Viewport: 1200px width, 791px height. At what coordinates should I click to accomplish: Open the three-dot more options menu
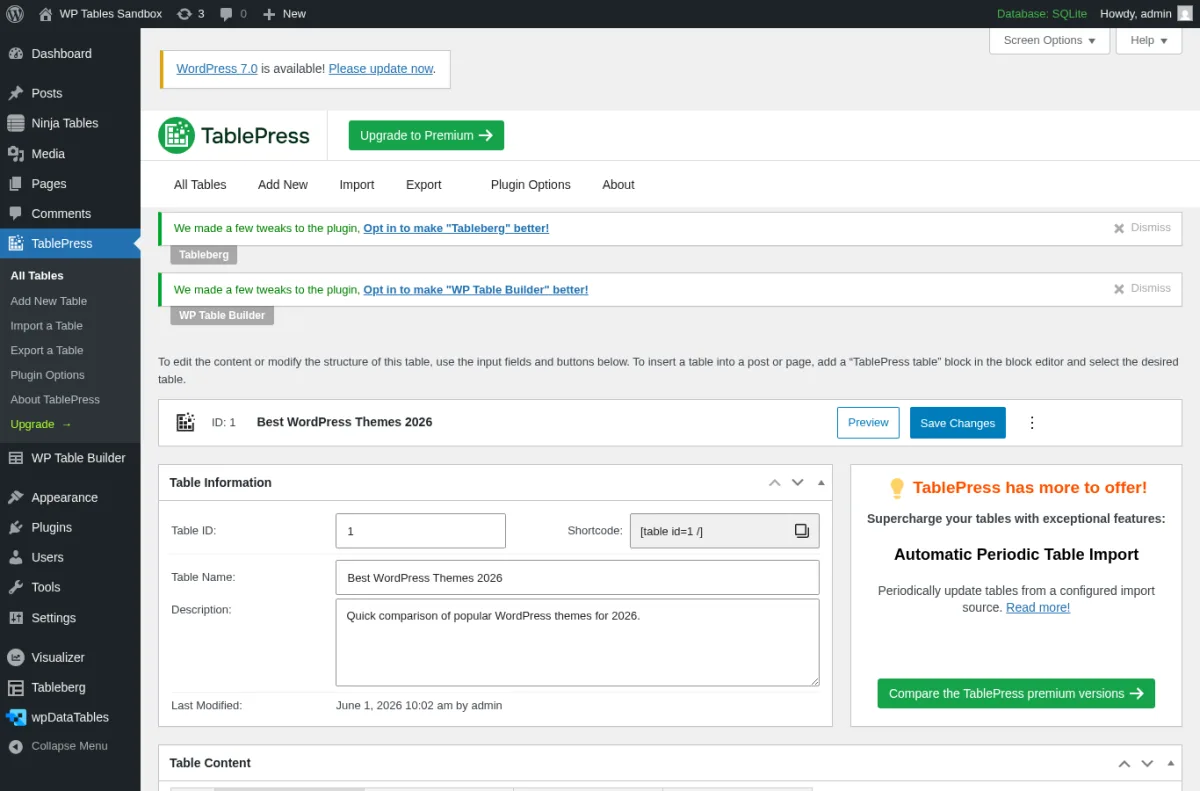coord(1032,423)
